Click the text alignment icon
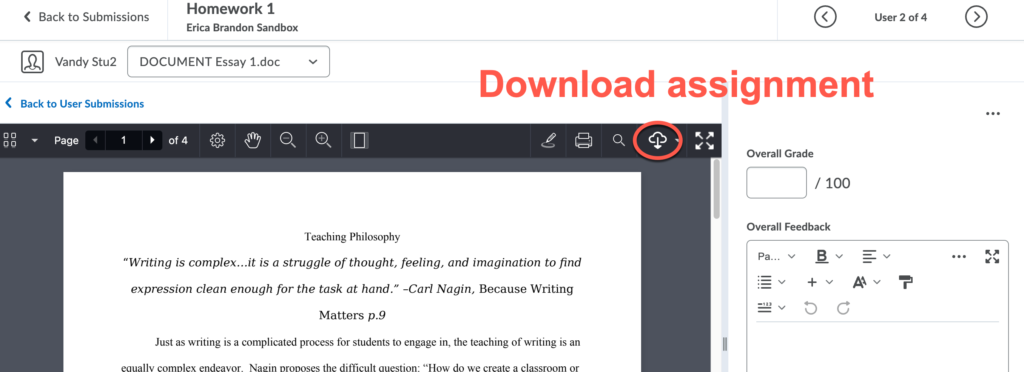The image size is (1024, 372). point(869,256)
